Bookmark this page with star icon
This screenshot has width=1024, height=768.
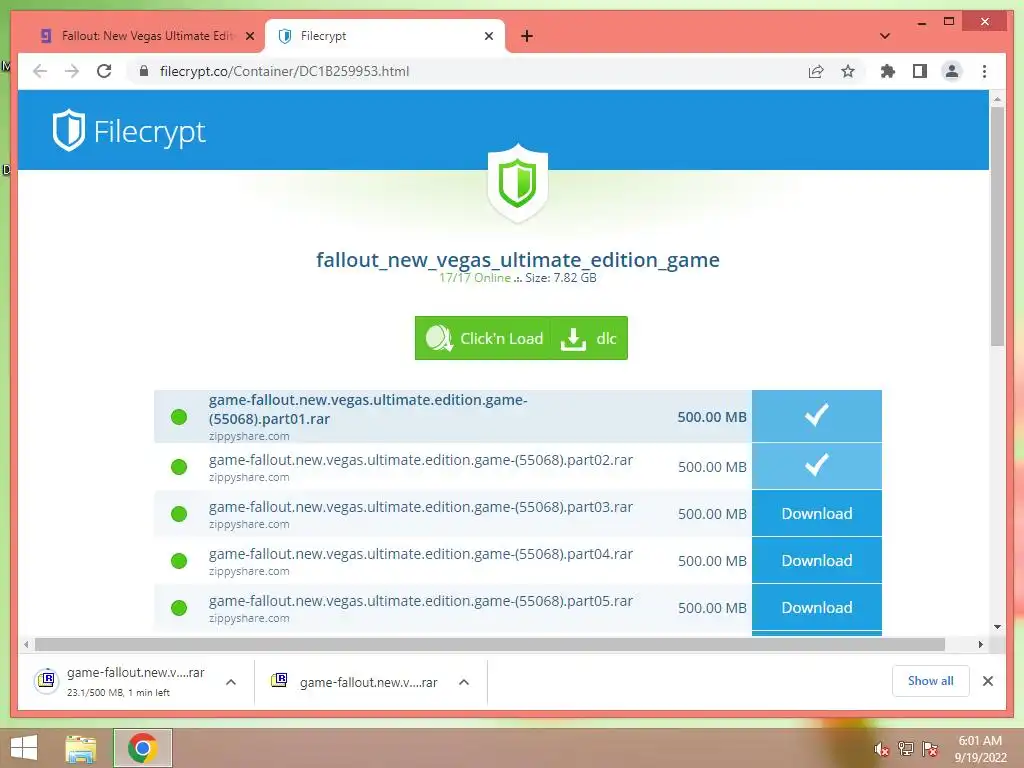[848, 71]
